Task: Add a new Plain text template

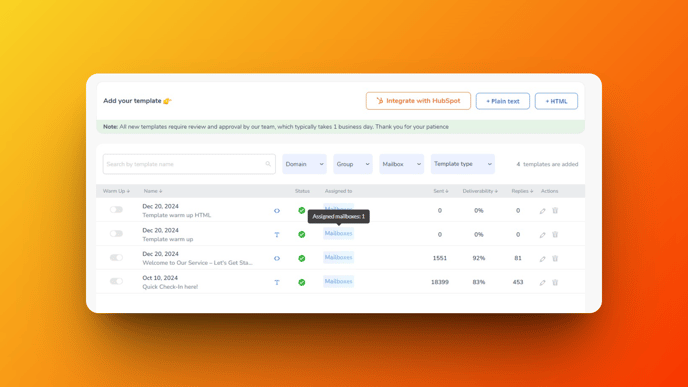Action: (502, 101)
